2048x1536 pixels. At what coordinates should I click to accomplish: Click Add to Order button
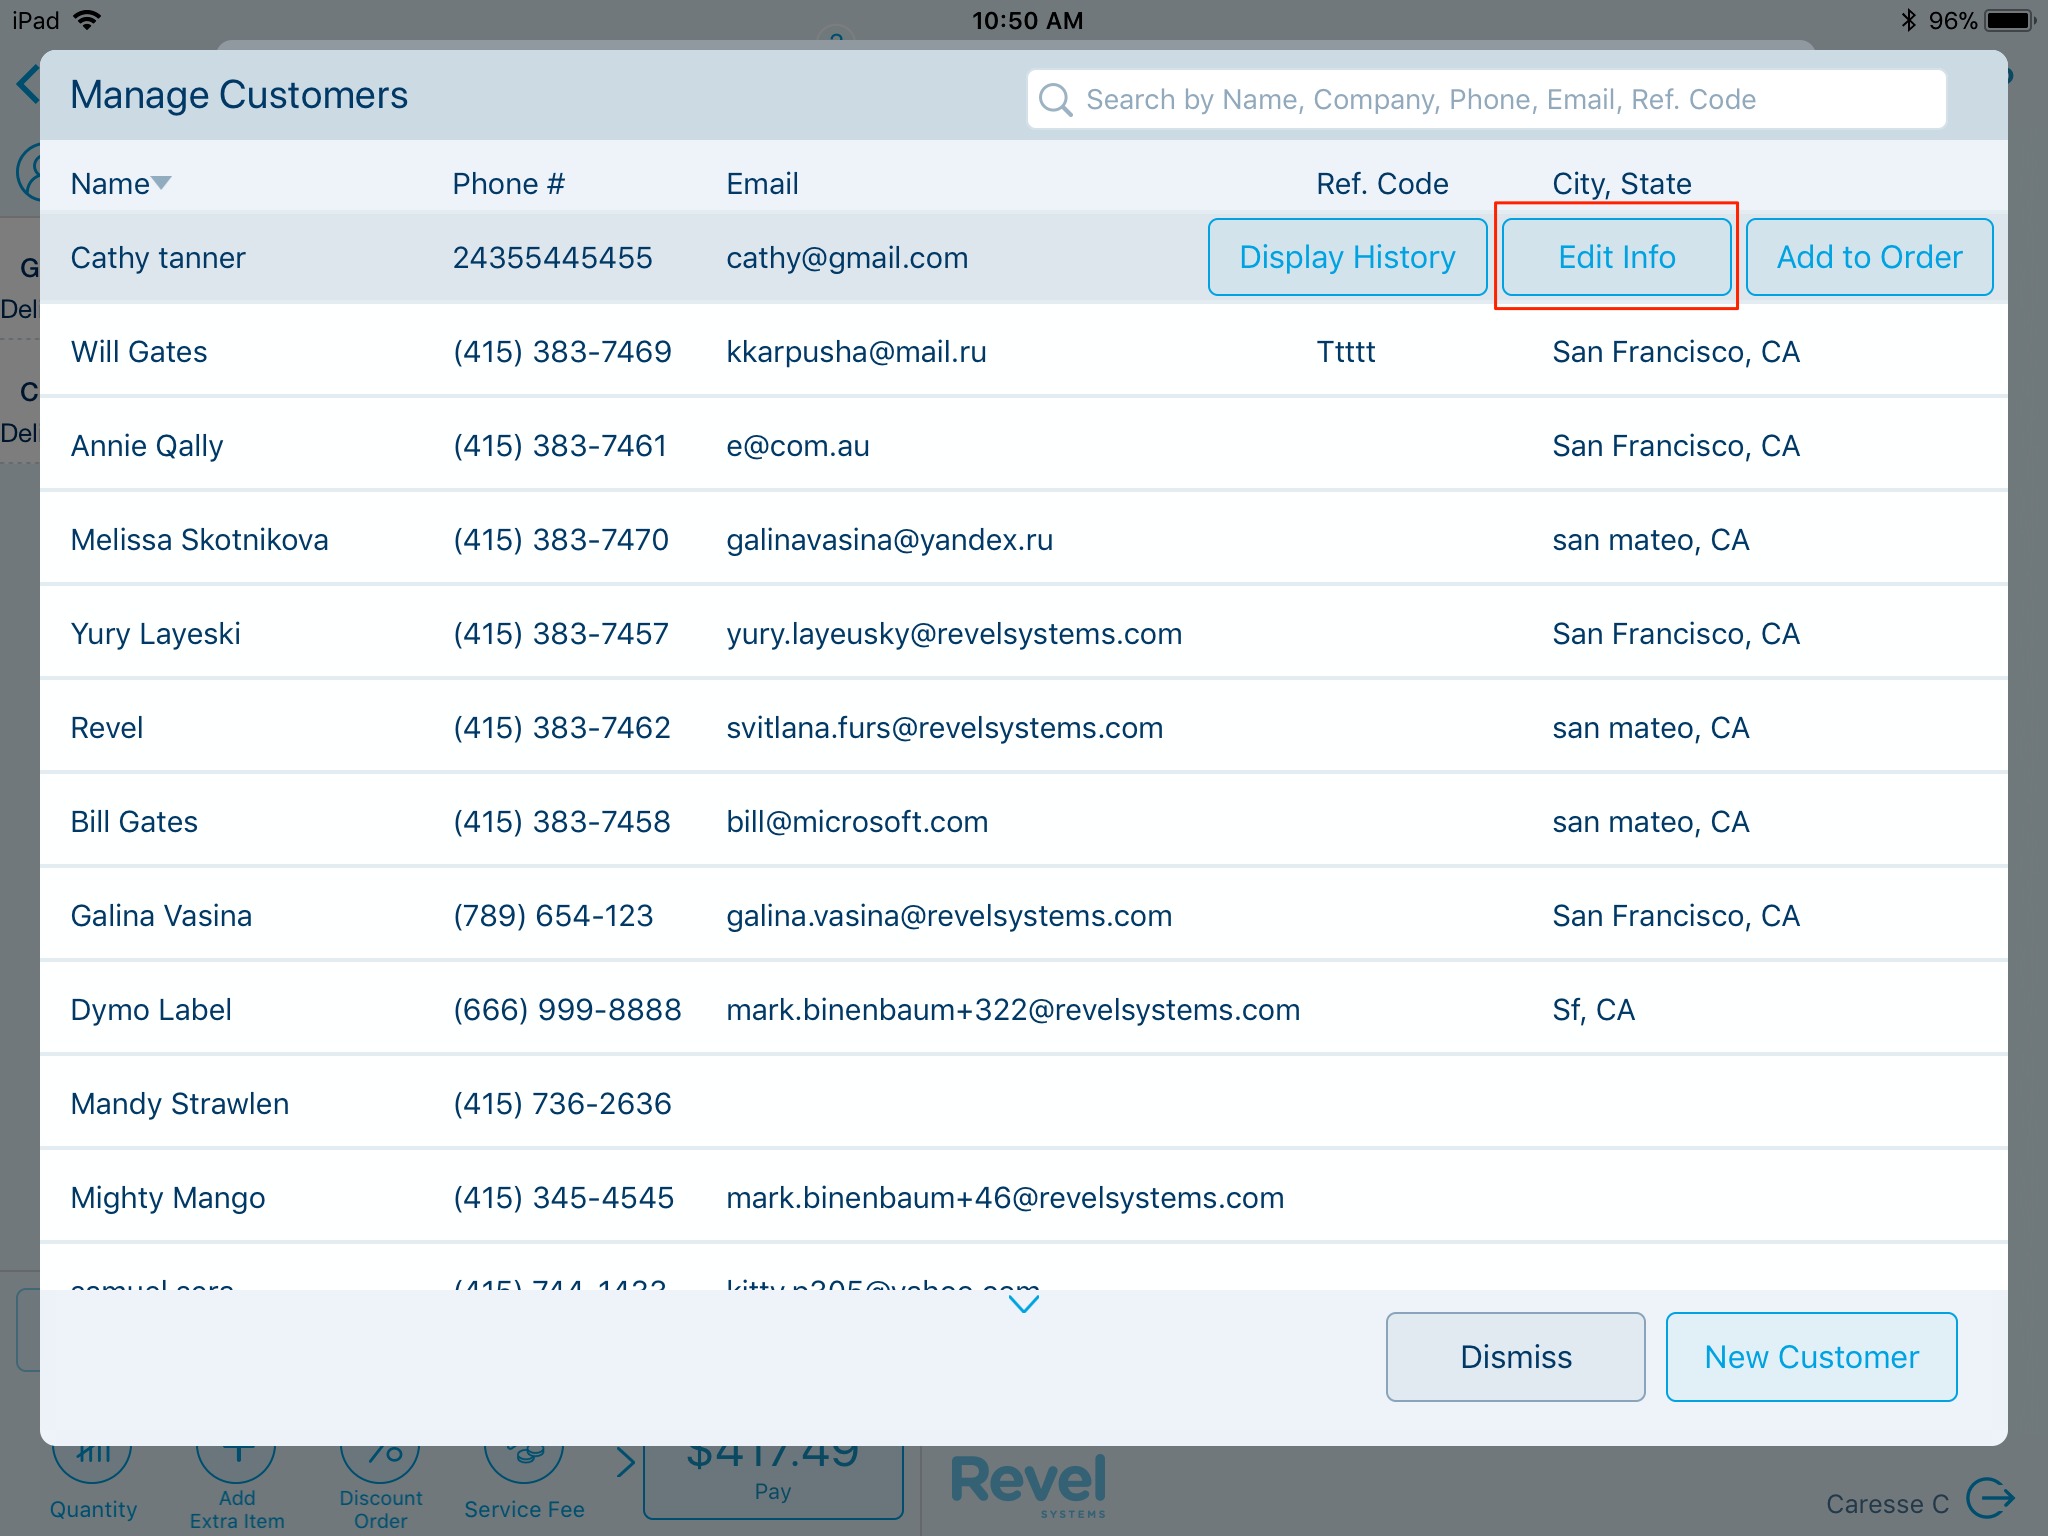coord(1868,257)
